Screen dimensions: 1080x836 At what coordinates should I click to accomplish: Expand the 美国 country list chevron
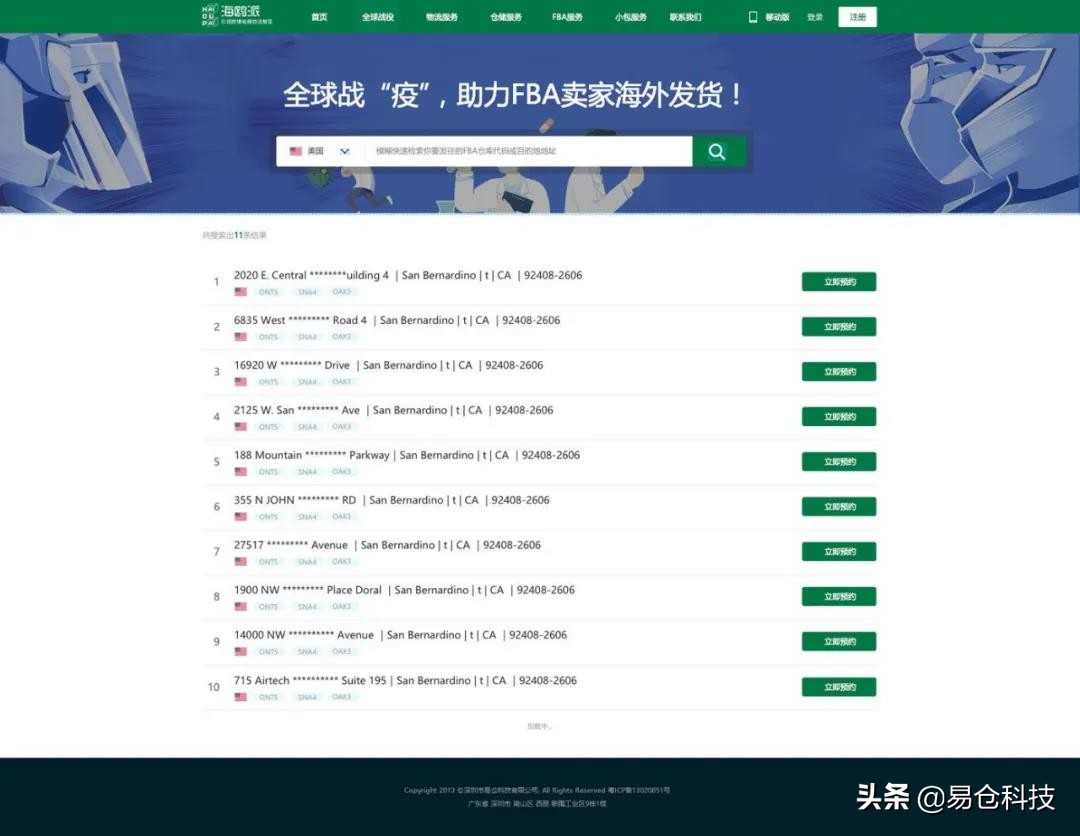[x=344, y=151]
